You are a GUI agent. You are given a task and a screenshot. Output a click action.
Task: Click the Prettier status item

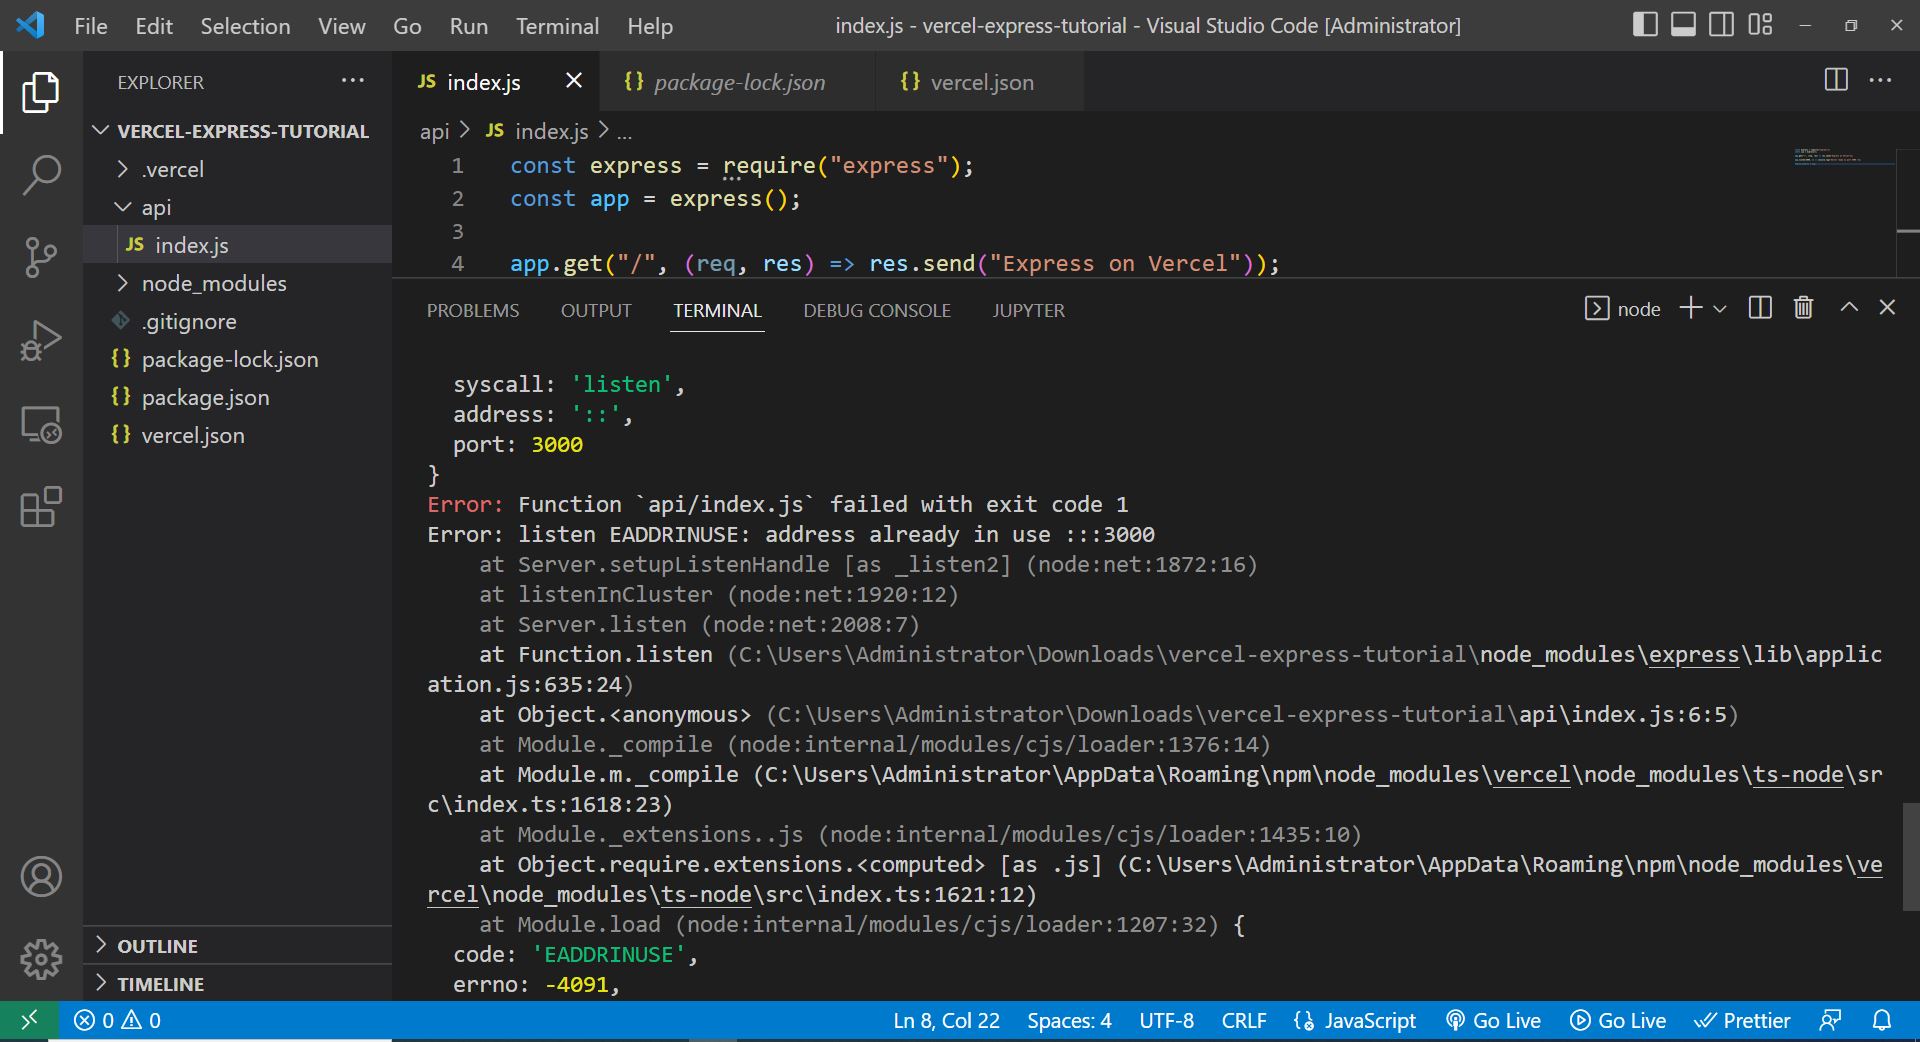tap(1741, 1020)
